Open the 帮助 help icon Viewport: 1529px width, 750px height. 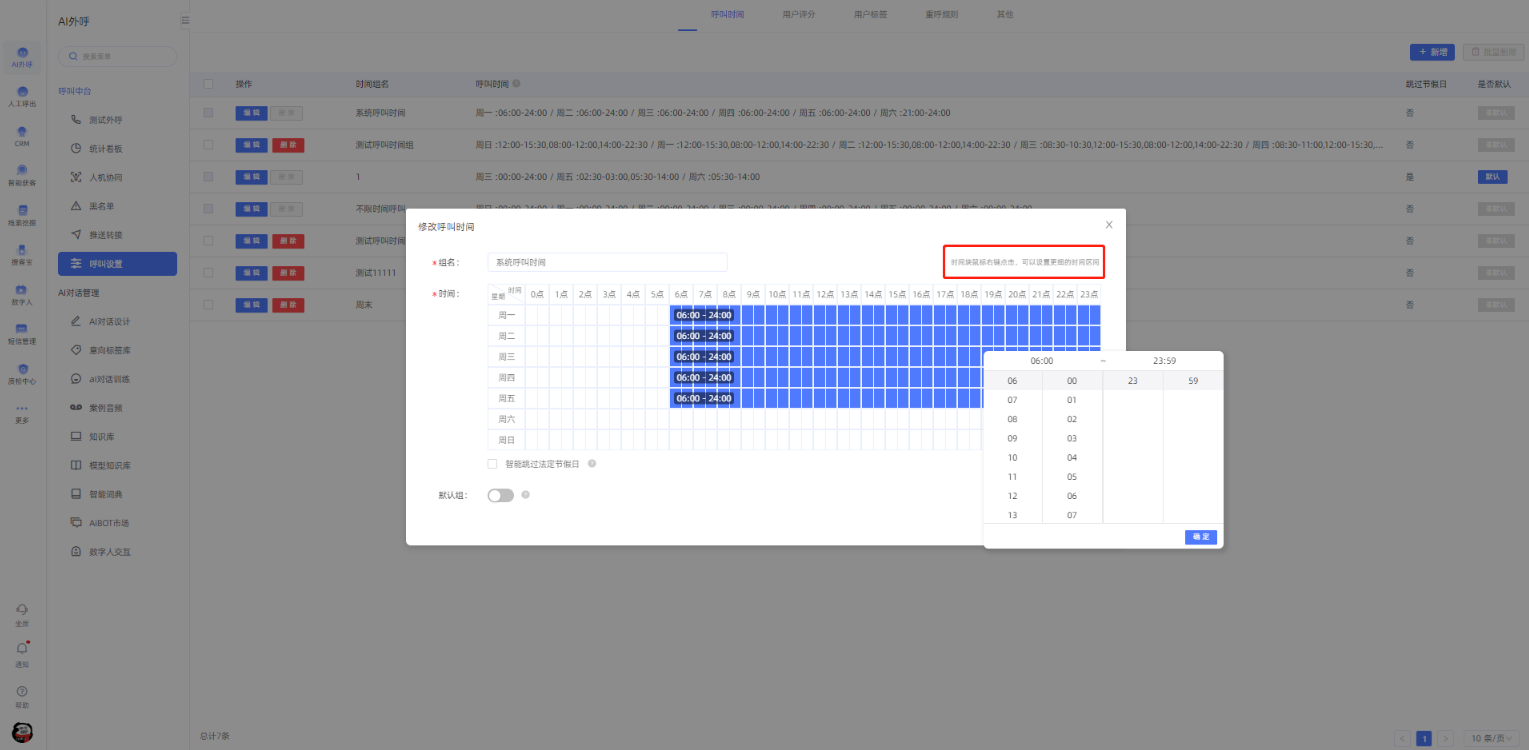click(x=22, y=692)
